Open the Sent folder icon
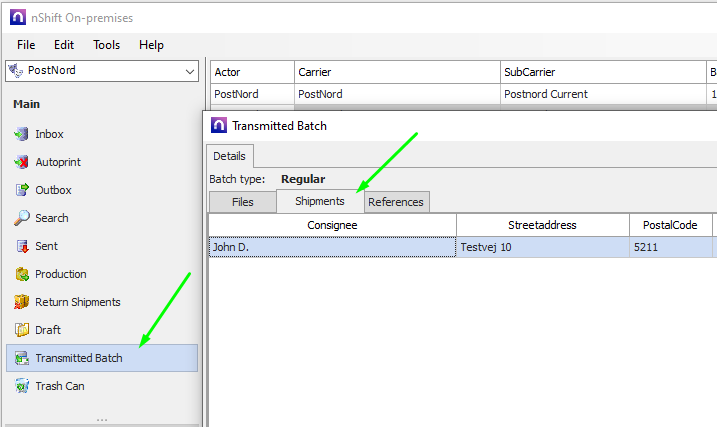The image size is (717, 427). click(22, 246)
